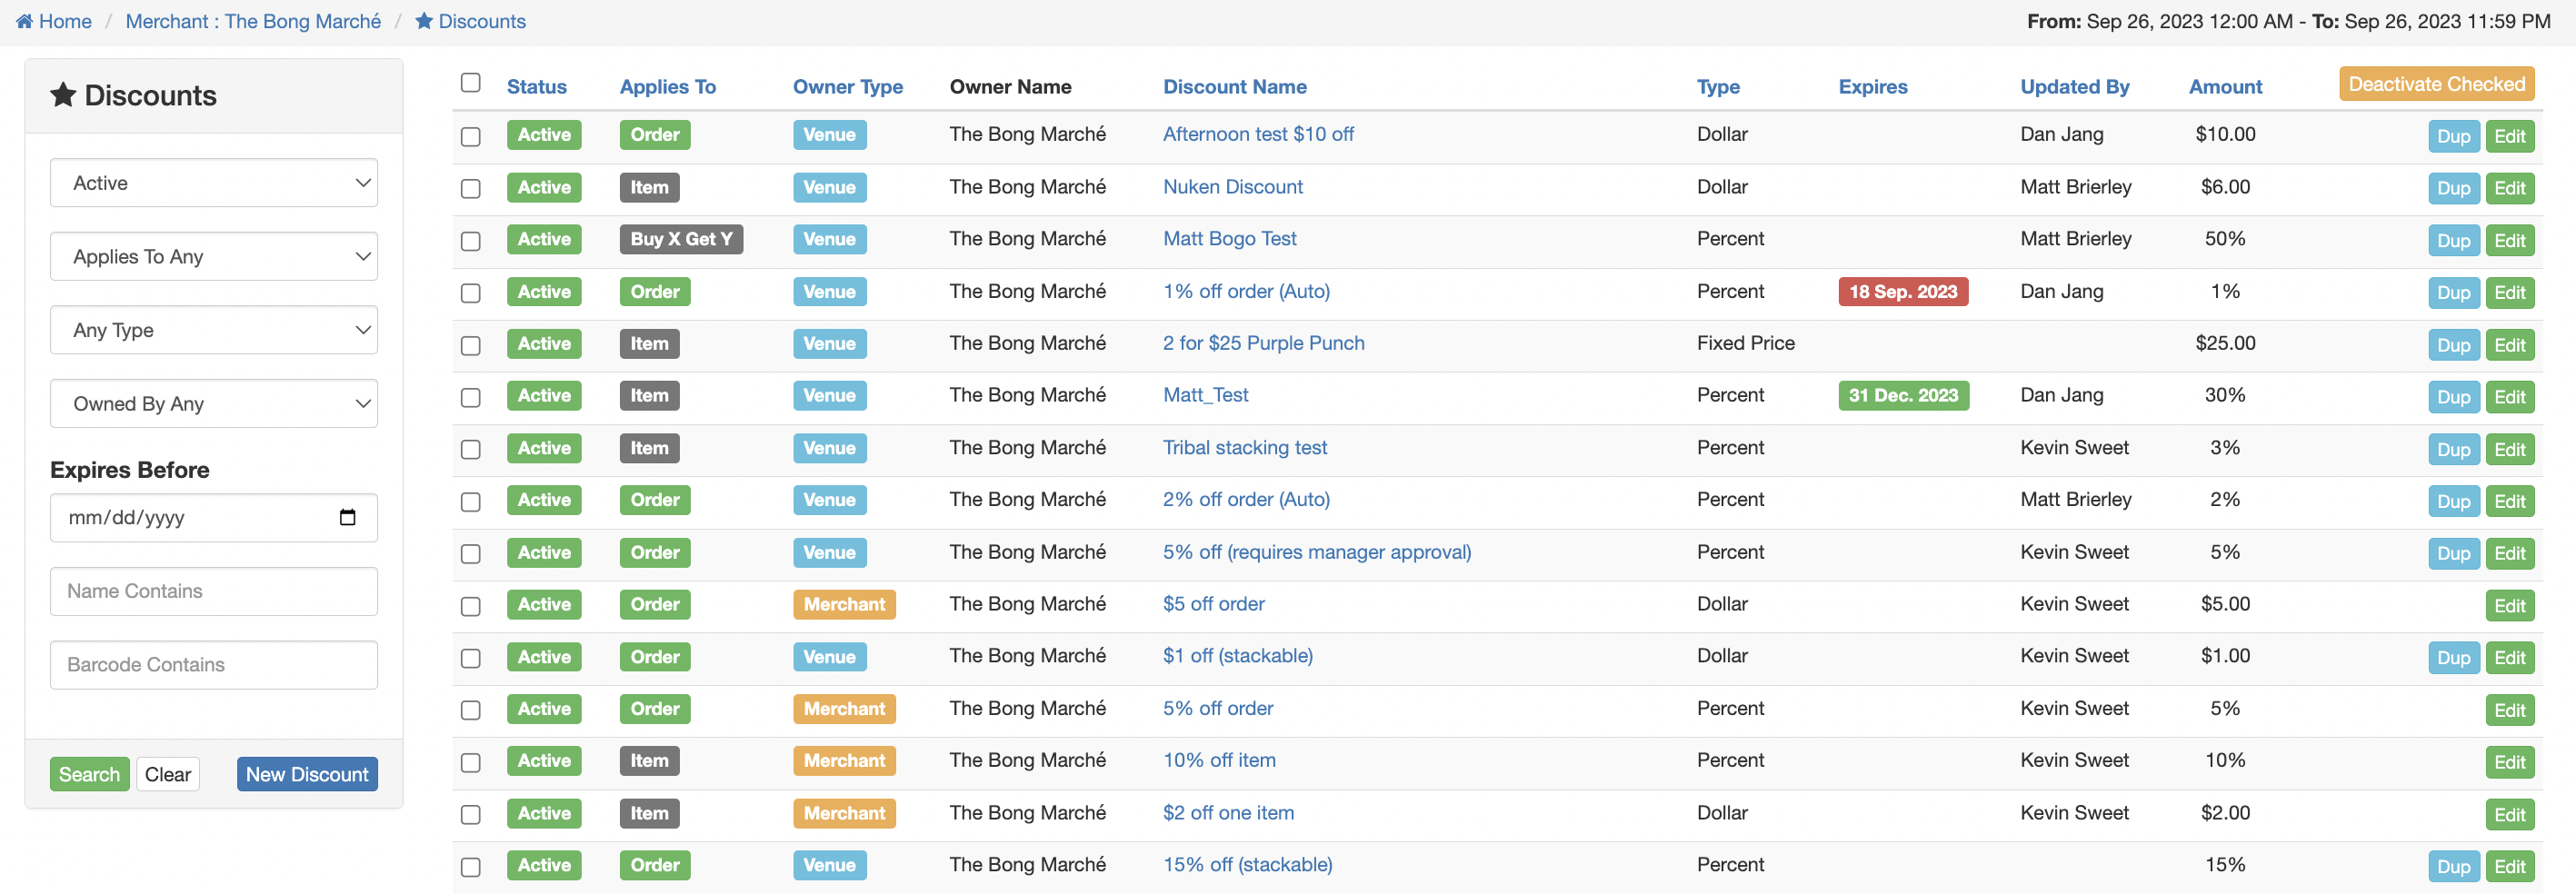2576x894 pixels.
Task: Click the 15% amount cell
Action: tap(2225, 865)
